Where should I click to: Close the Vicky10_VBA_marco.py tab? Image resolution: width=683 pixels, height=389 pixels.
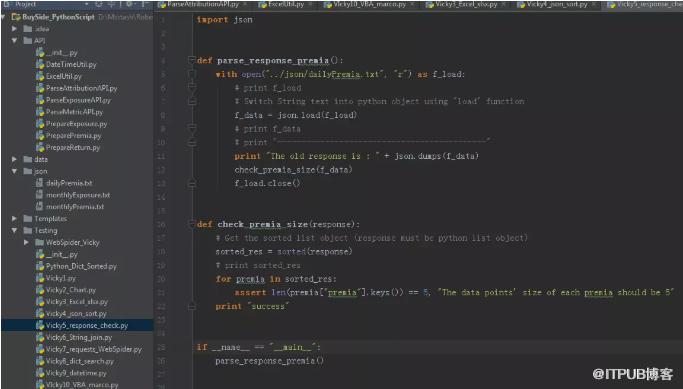[412, 4]
